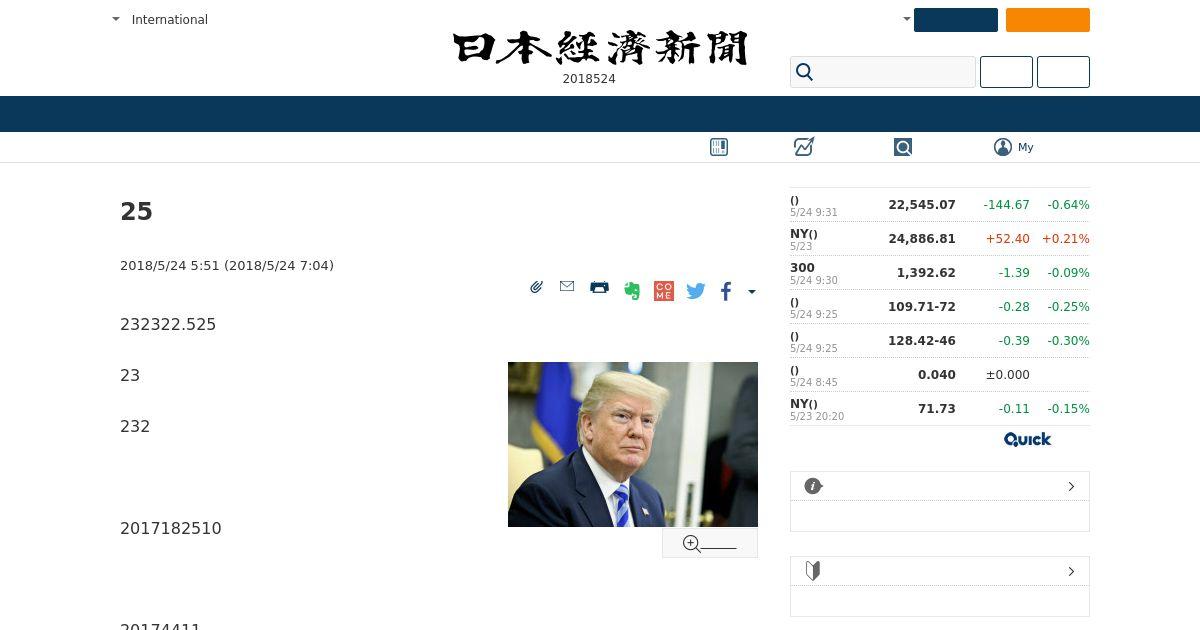
Task: Enlarge the Trump photo with zoom icon
Action: coord(710,544)
